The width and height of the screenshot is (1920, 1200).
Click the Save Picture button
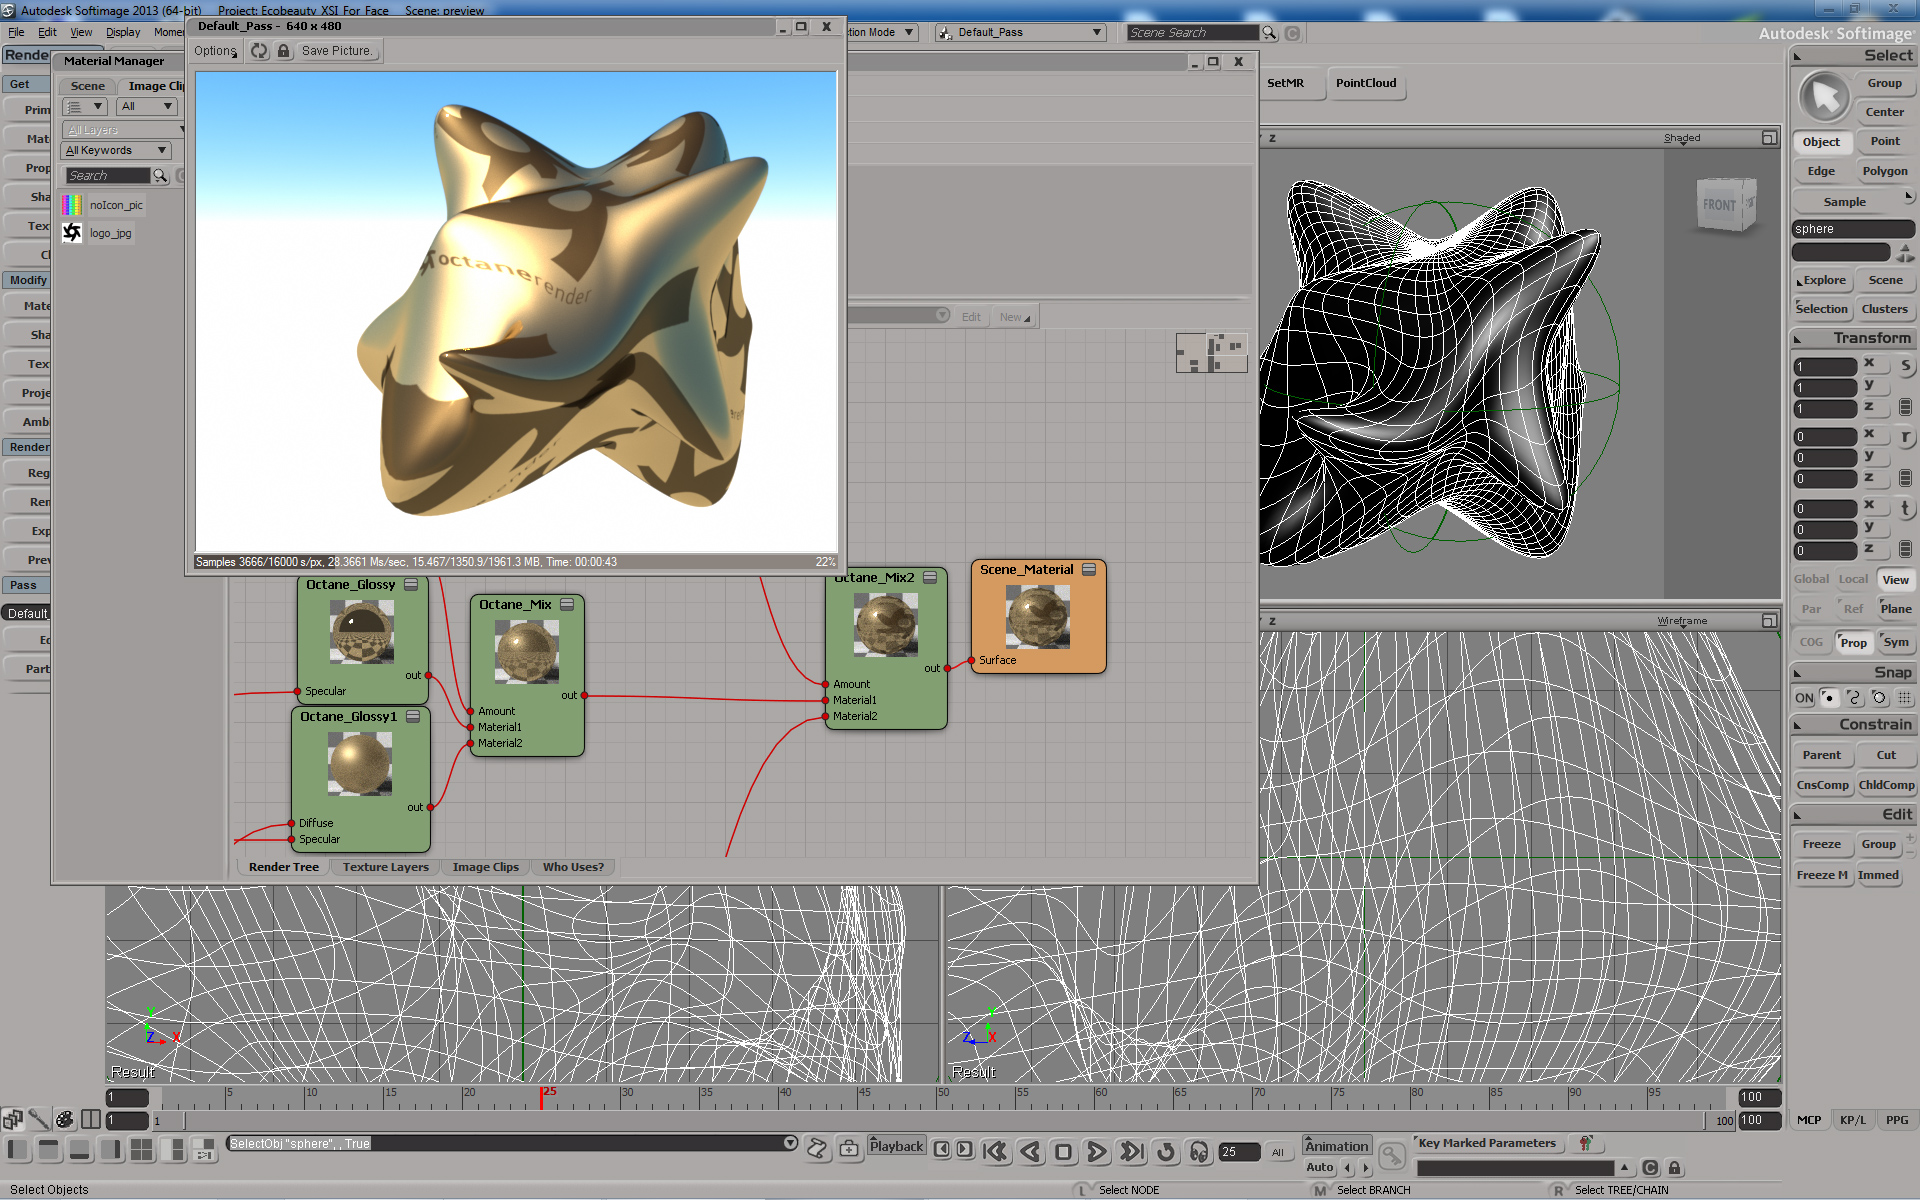tap(337, 51)
